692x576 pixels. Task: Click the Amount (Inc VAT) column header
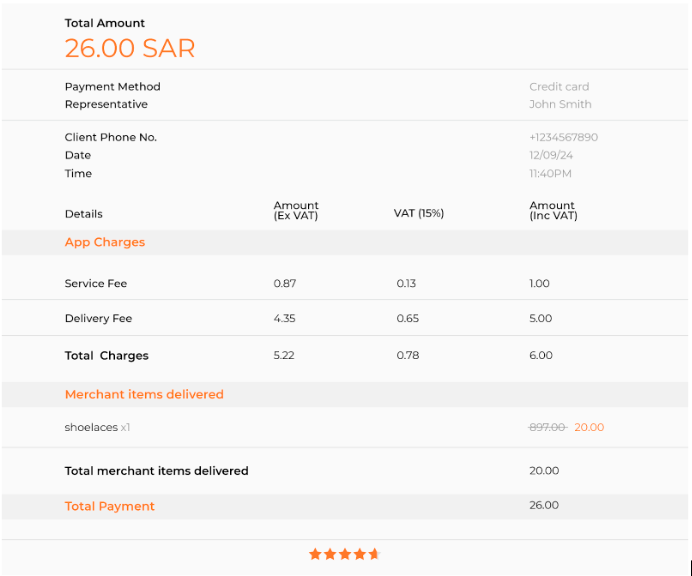tap(553, 210)
